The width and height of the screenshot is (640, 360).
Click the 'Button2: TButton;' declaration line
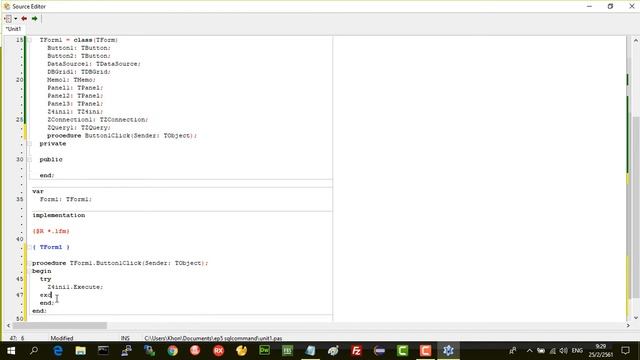click(x=79, y=56)
